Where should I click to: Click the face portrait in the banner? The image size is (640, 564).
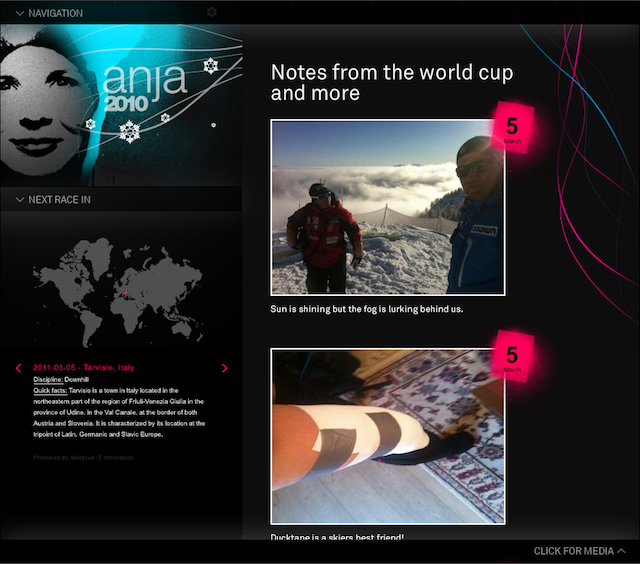coord(43,108)
